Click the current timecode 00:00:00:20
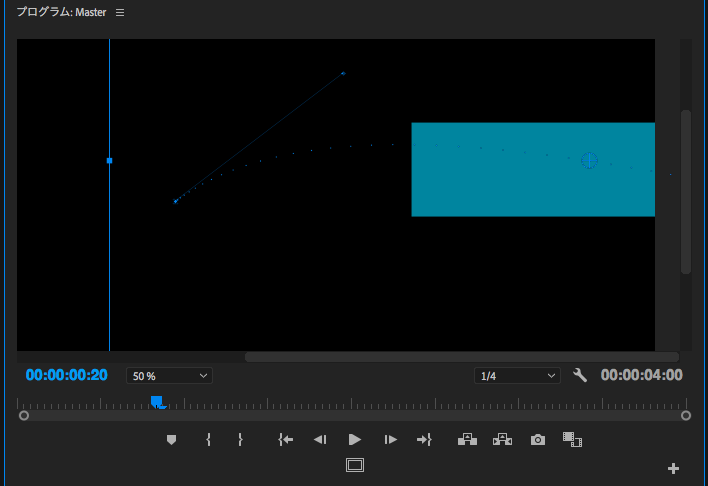This screenshot has width=708, height=486. tap(67, 375)
